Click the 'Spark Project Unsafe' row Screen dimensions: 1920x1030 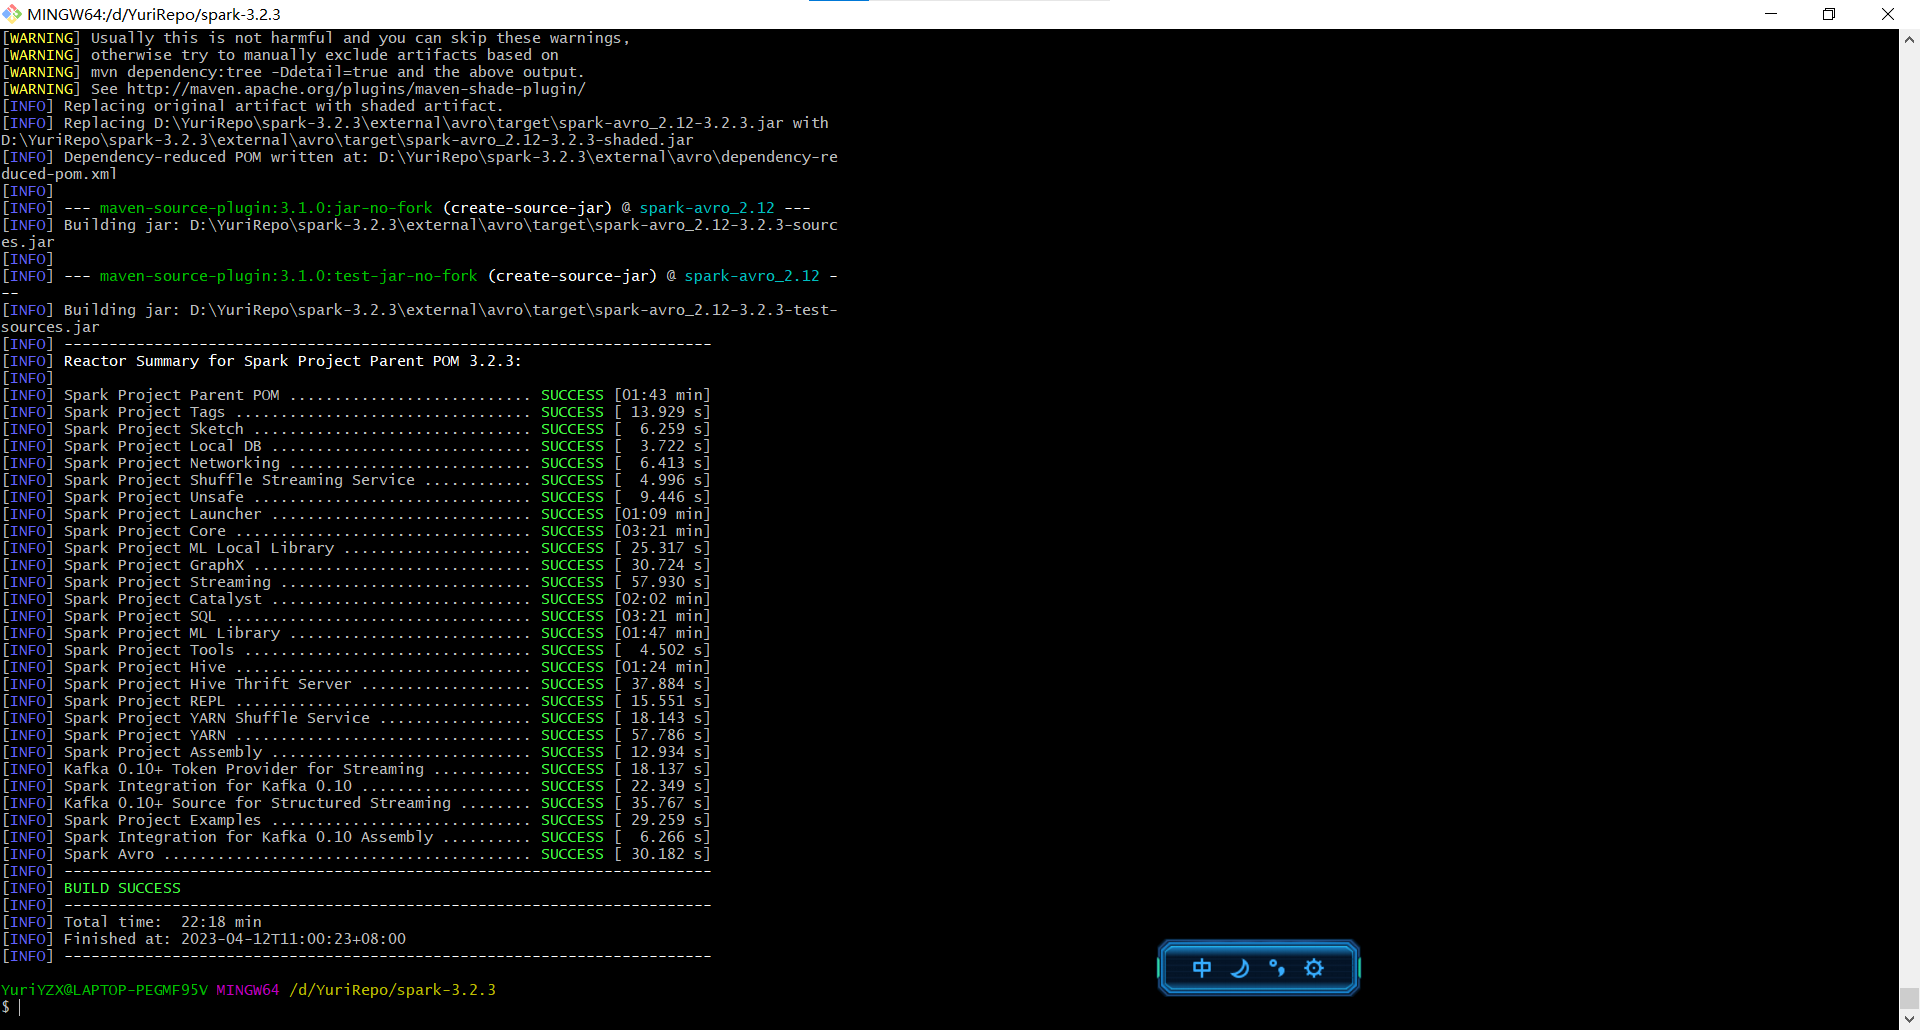click(356, 497)
